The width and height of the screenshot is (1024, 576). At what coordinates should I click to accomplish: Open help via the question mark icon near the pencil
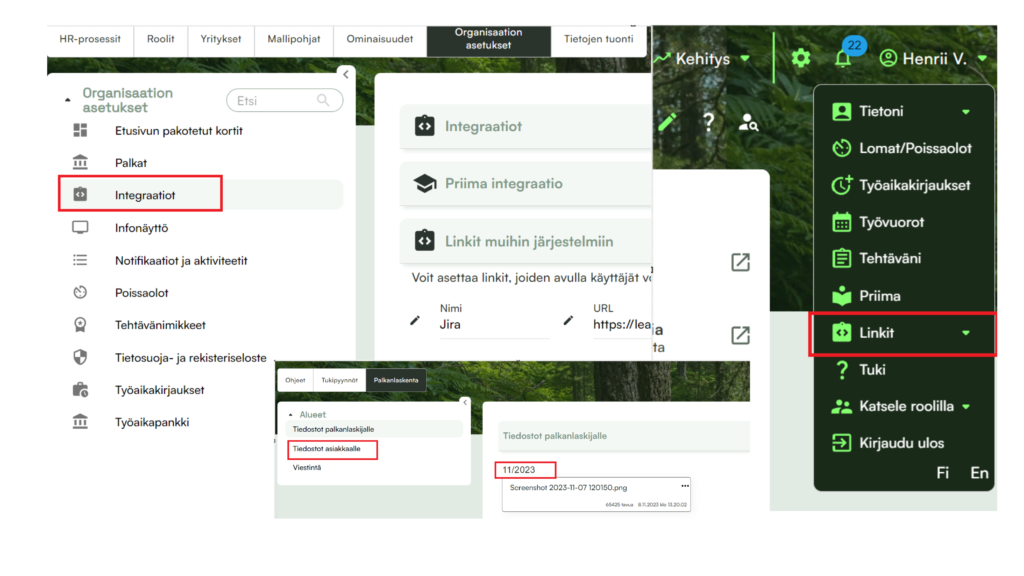(709, 121)
